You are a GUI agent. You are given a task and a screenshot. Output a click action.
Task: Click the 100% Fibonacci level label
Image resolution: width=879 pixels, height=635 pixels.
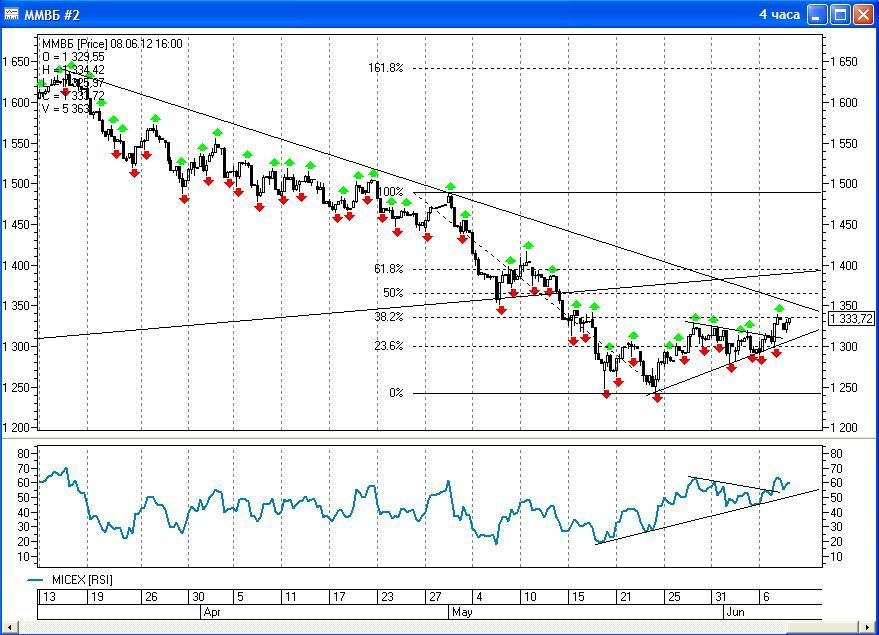pyautogui.click(x=391, y=192)
